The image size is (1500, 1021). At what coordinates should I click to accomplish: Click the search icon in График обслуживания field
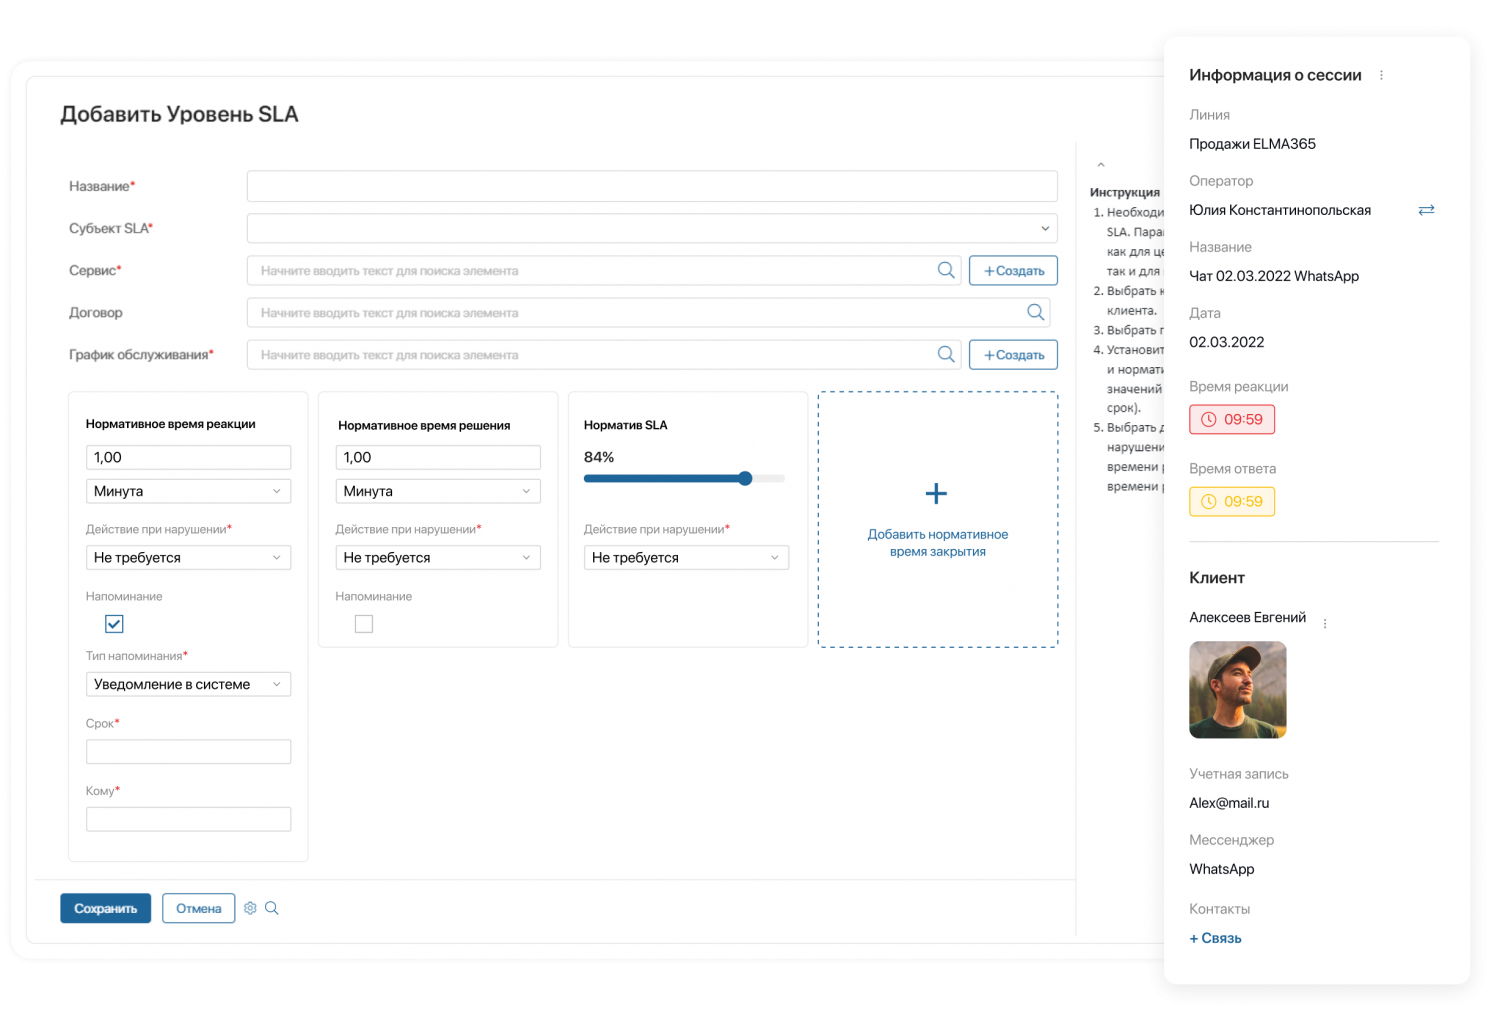point(945,354)
